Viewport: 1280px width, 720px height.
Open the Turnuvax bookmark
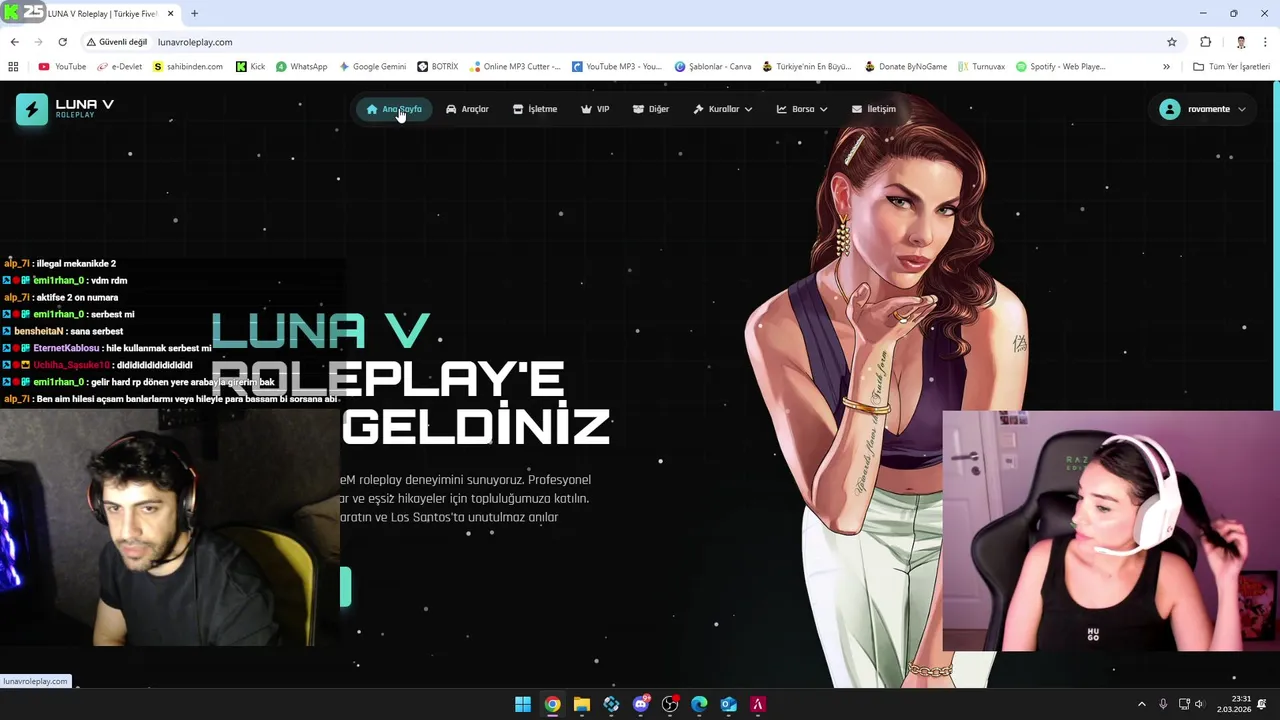coord(981,67)
